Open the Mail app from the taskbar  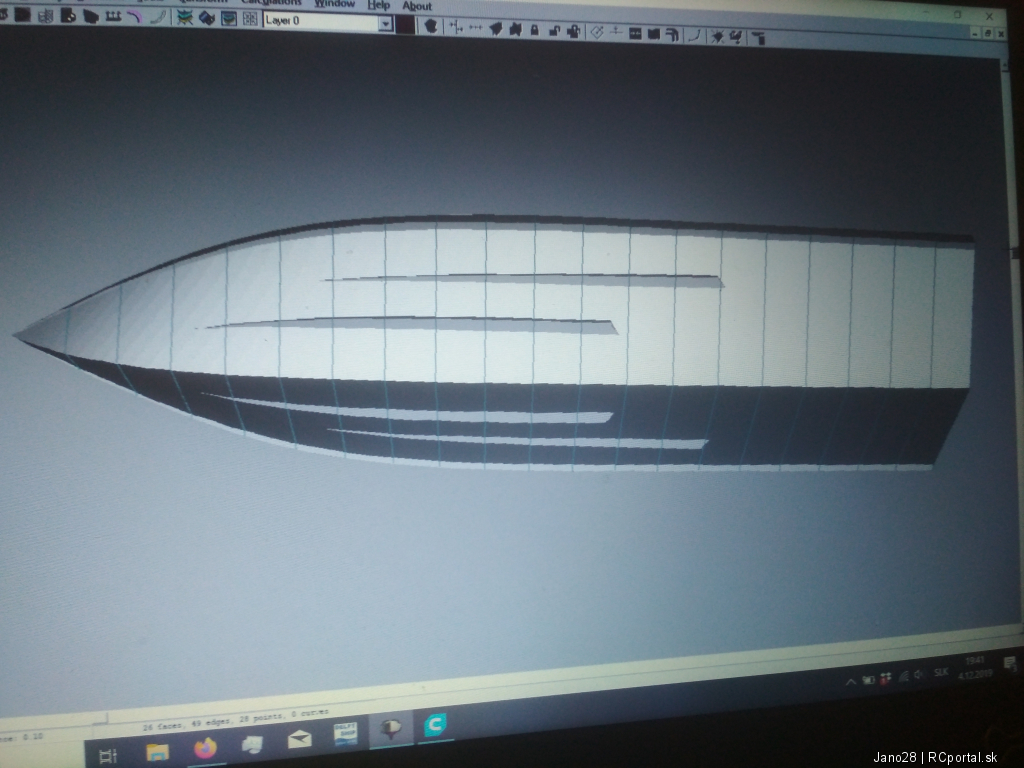298,739
